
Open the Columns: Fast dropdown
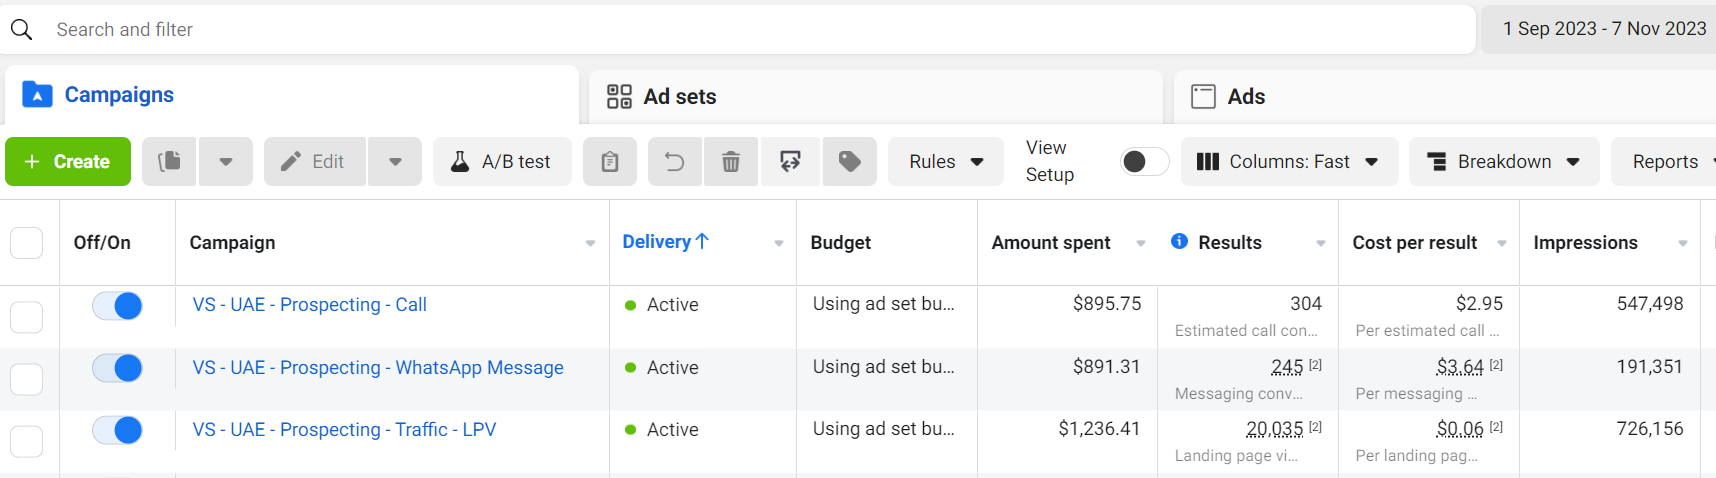point(1288,162)
